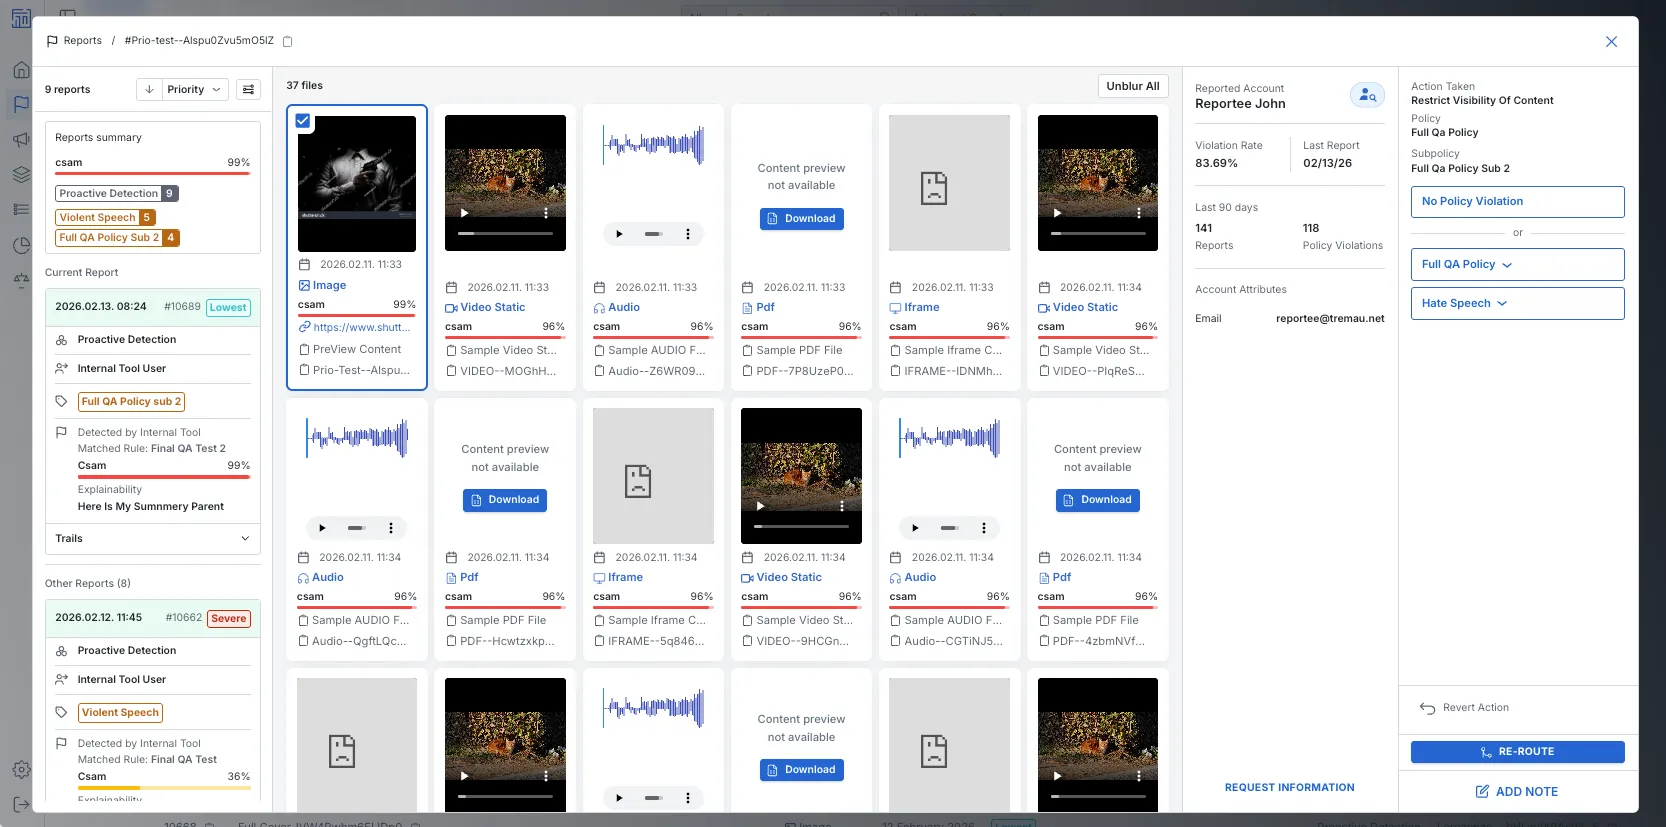Click the progress bar of the VIDEO--MOGhH video
The image size is (1666, 827).
coord(505,233)
